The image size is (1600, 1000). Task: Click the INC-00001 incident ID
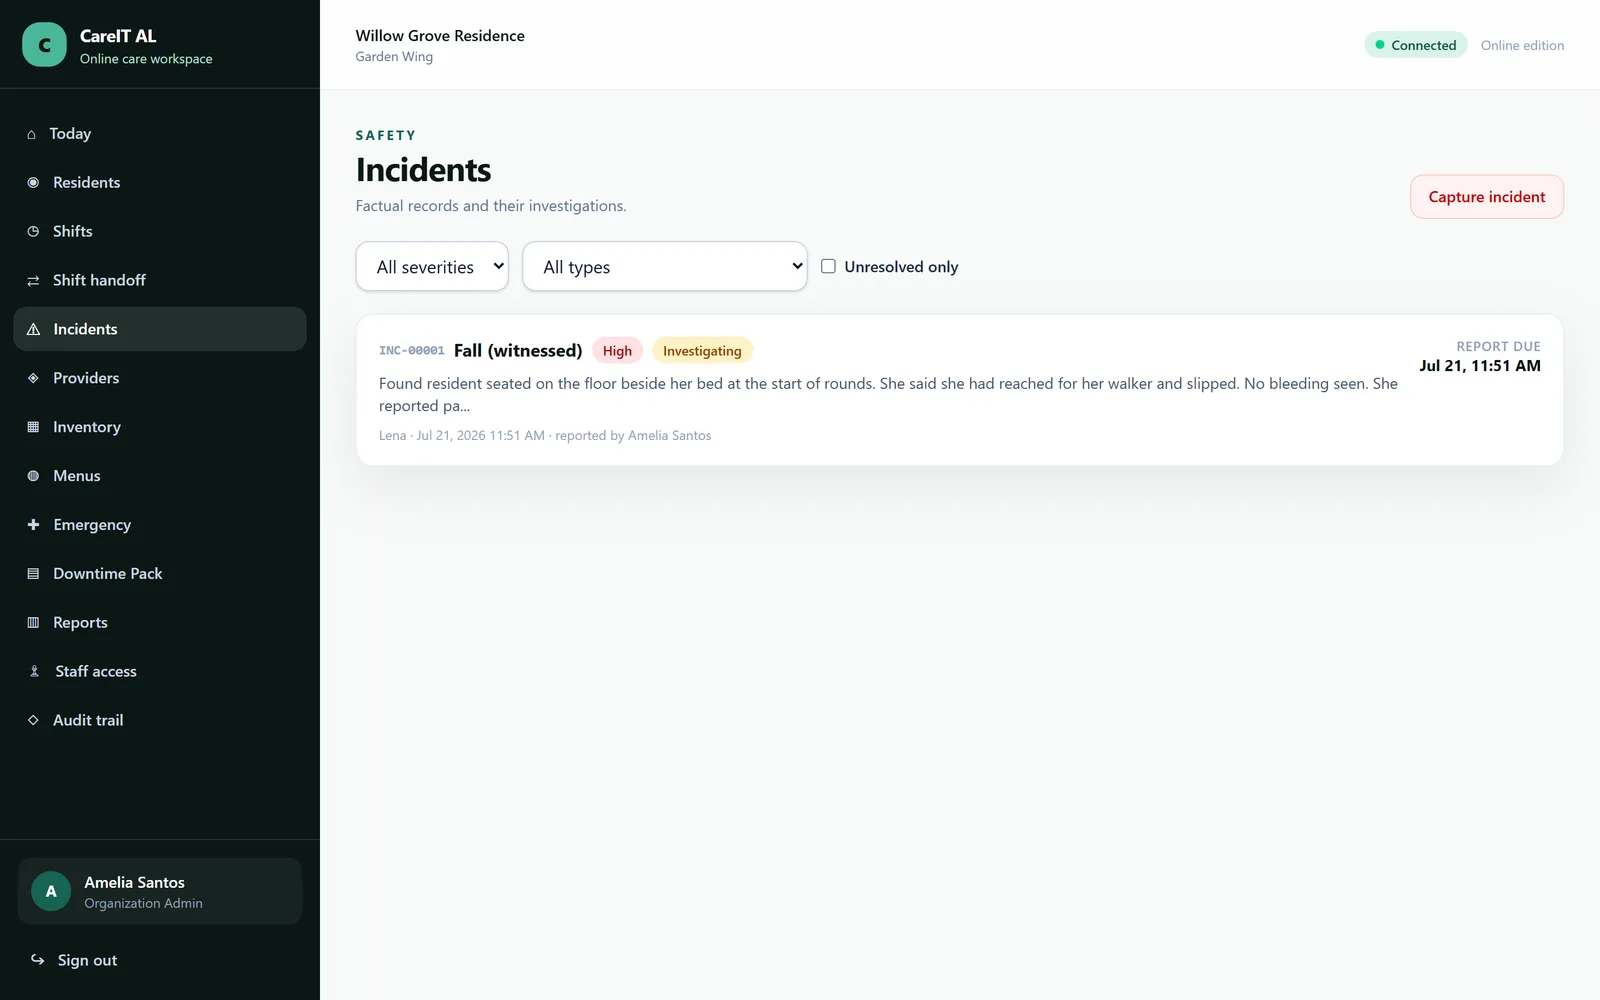411,351
